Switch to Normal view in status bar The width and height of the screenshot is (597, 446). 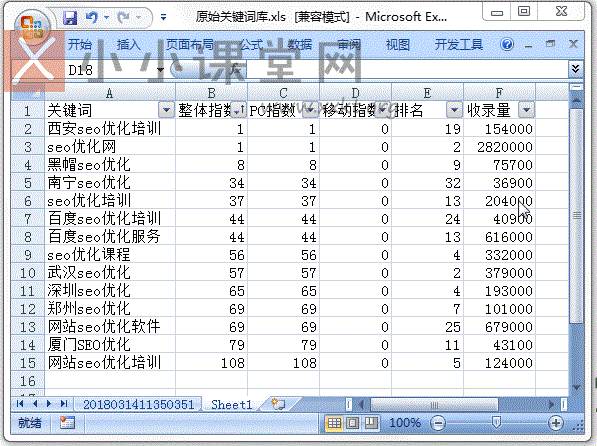[x=334, y=423]
